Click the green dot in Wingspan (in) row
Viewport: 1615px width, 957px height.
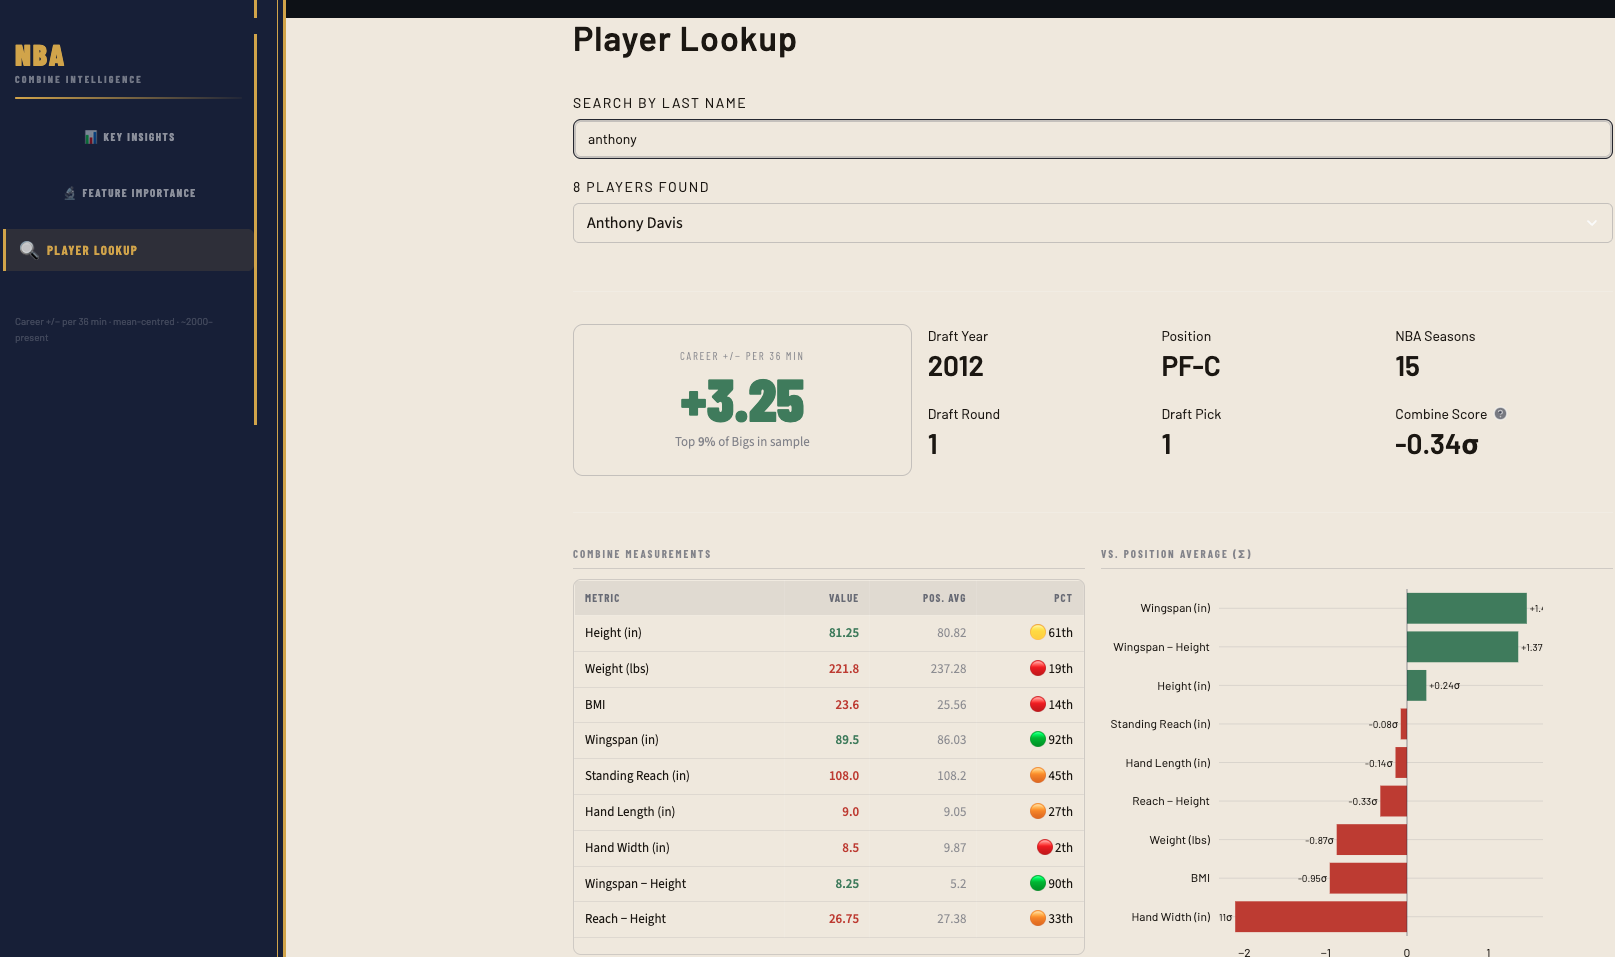click(x=1038, y=739)
